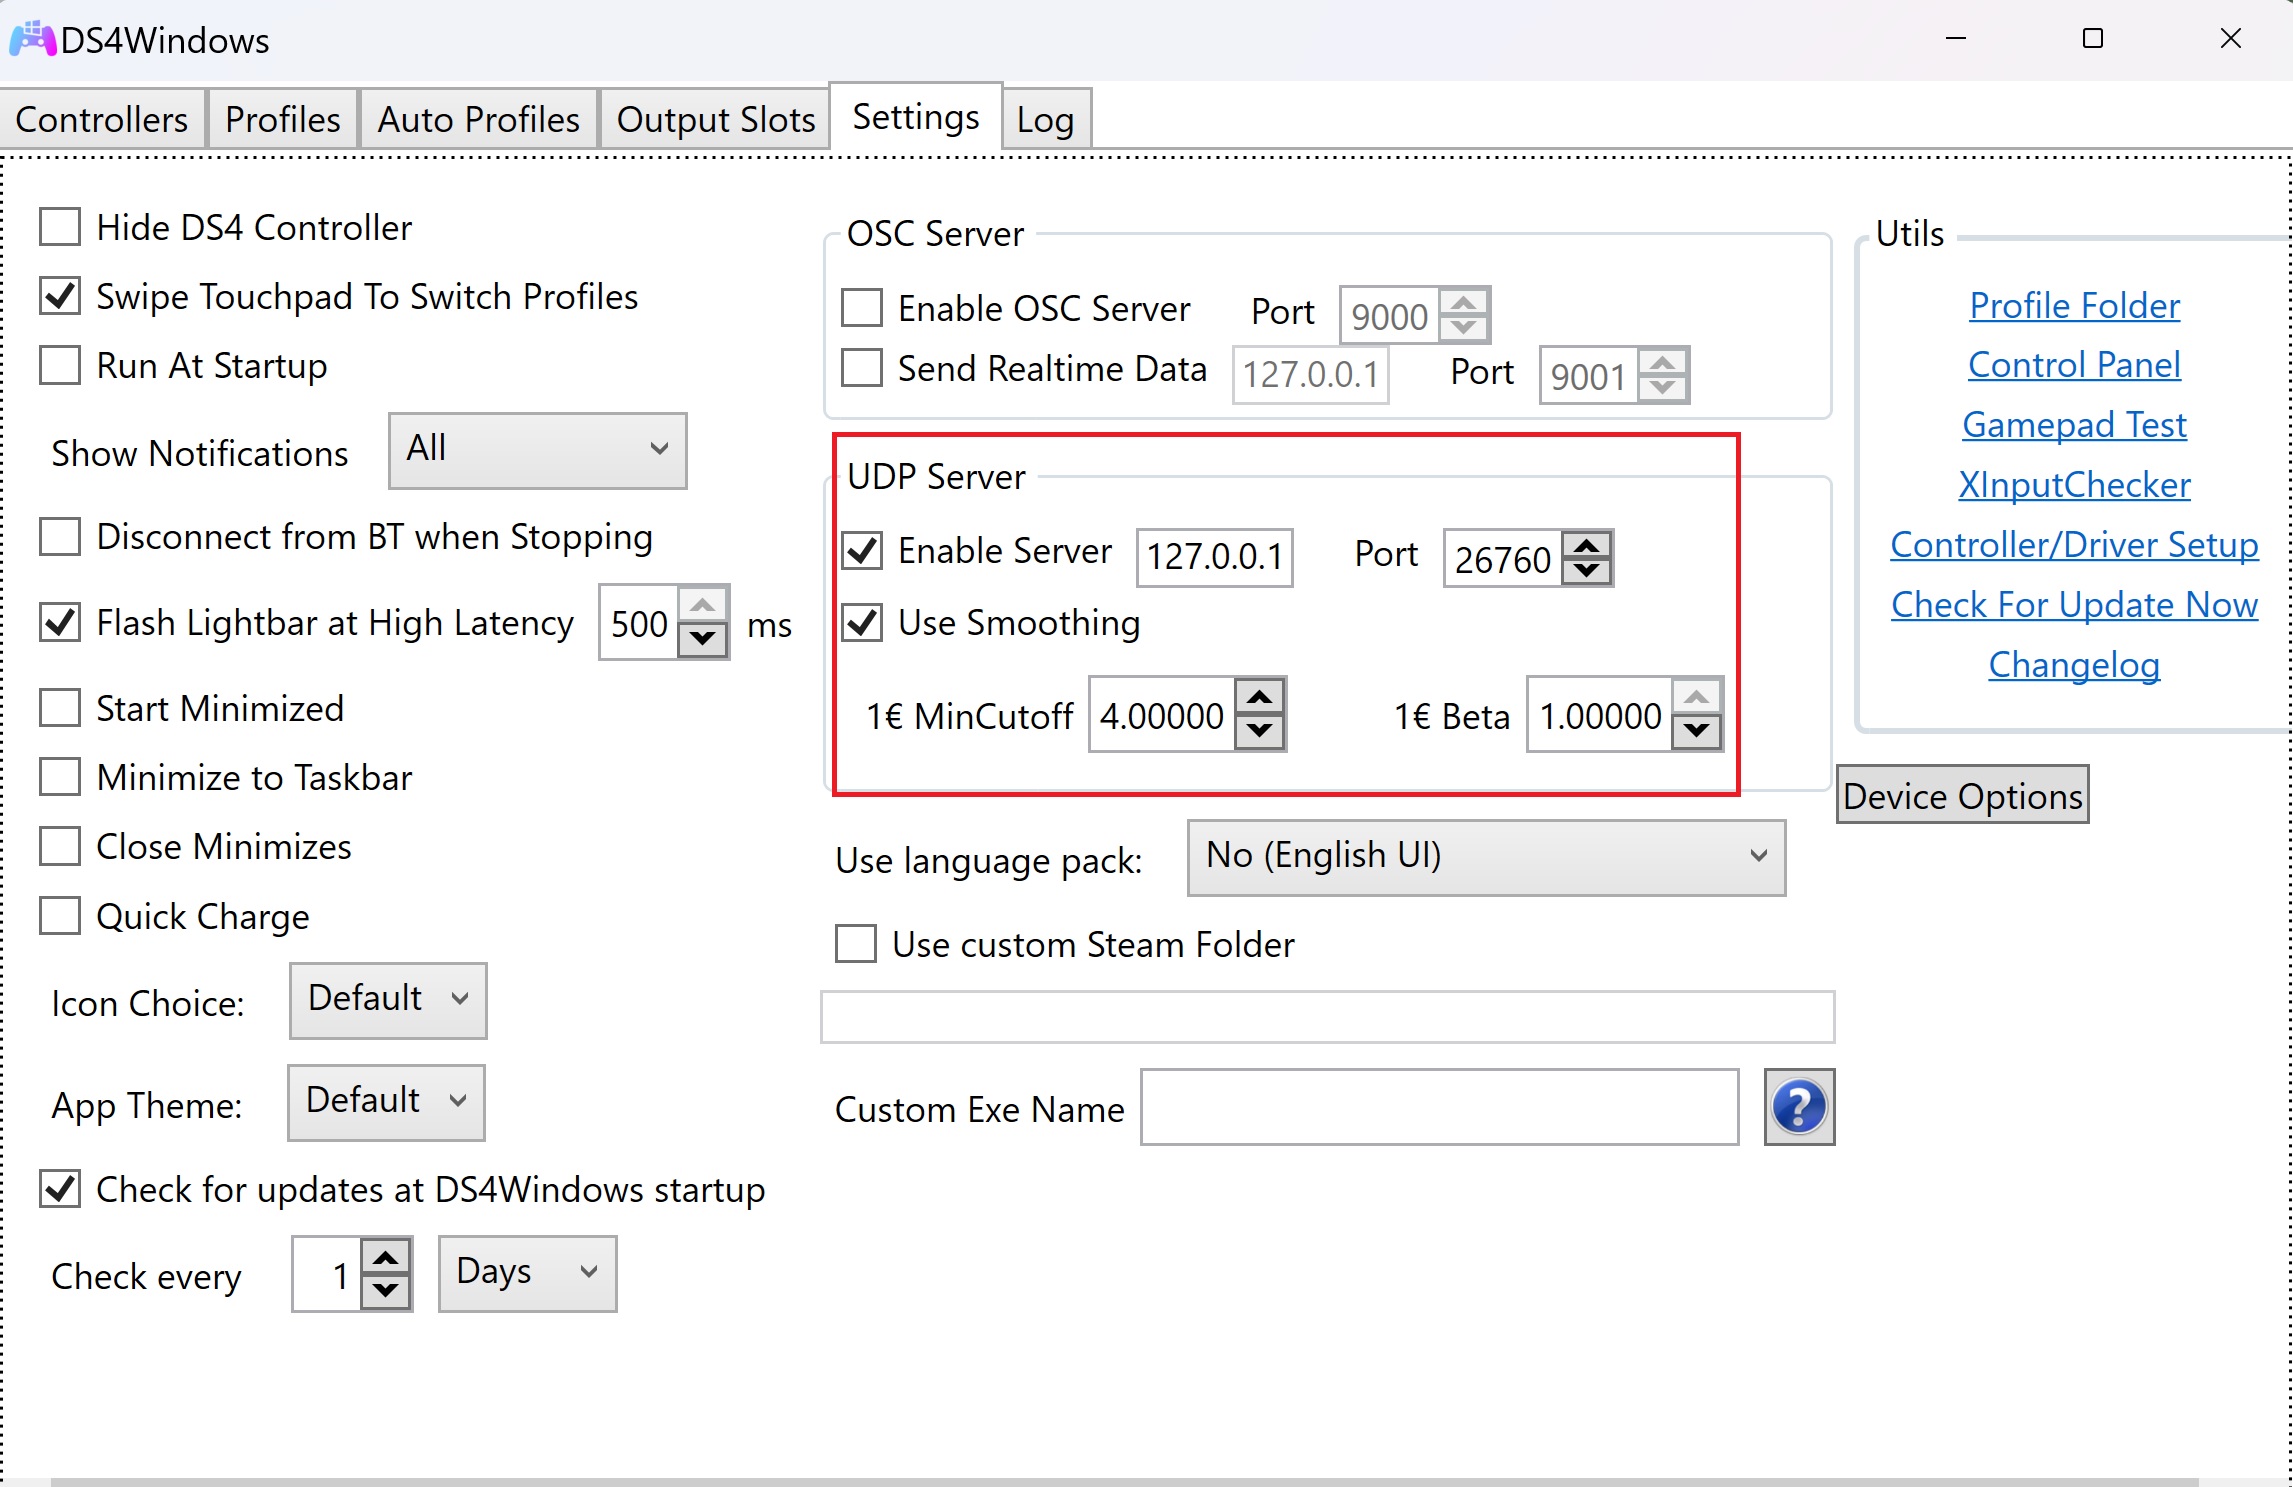The height and width of the screenshot is (1487, 2293).
Task: Click the Check every number field
Action: [327, 1274]
